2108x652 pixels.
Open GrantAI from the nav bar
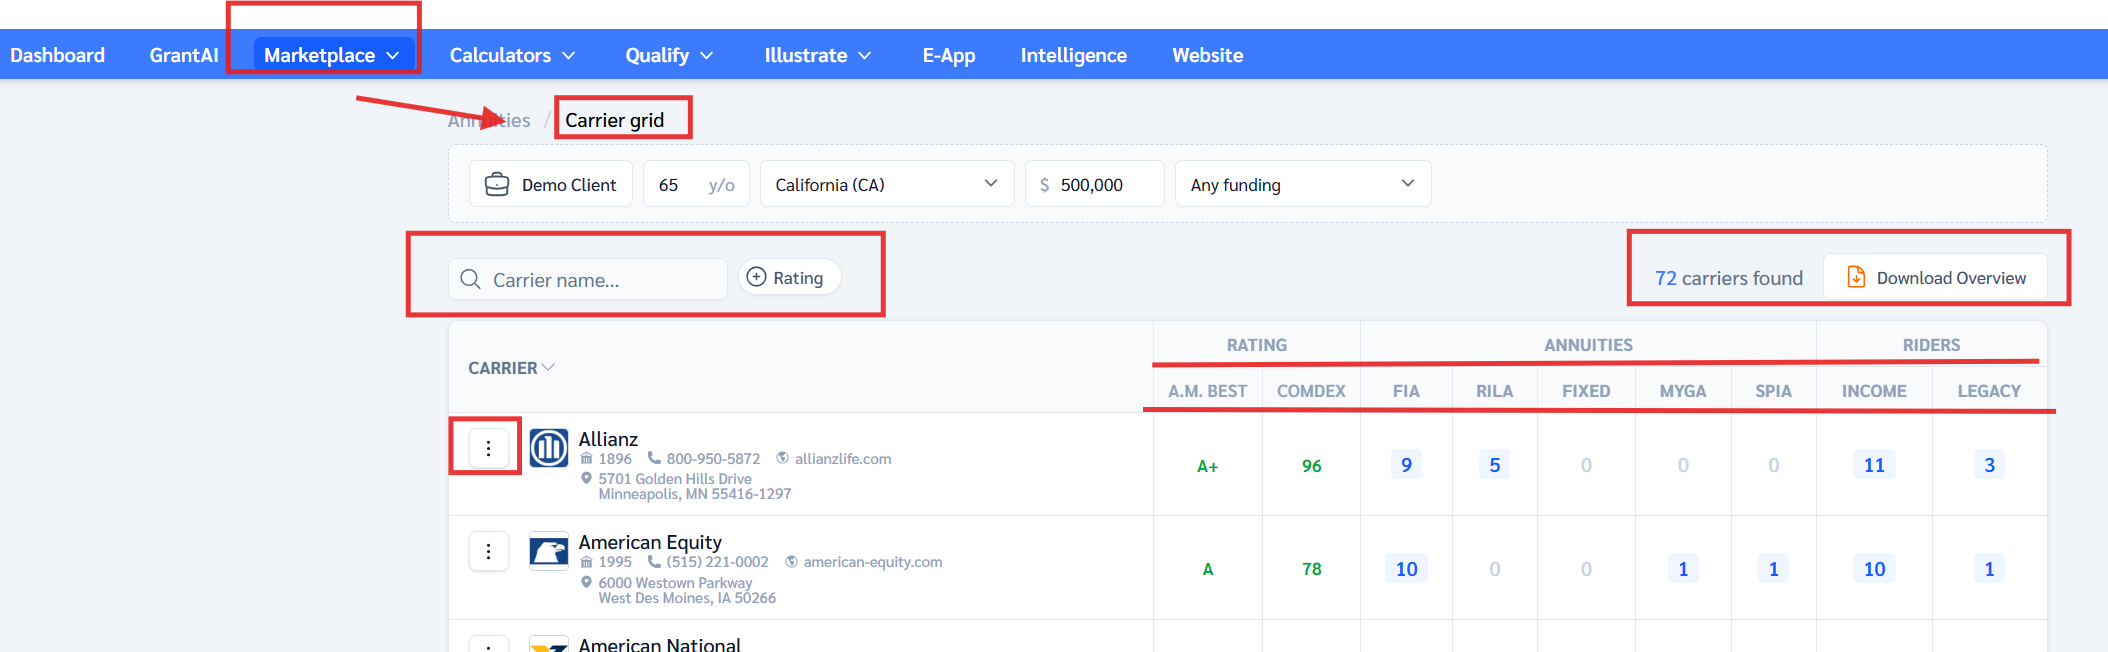coord(184,55)
